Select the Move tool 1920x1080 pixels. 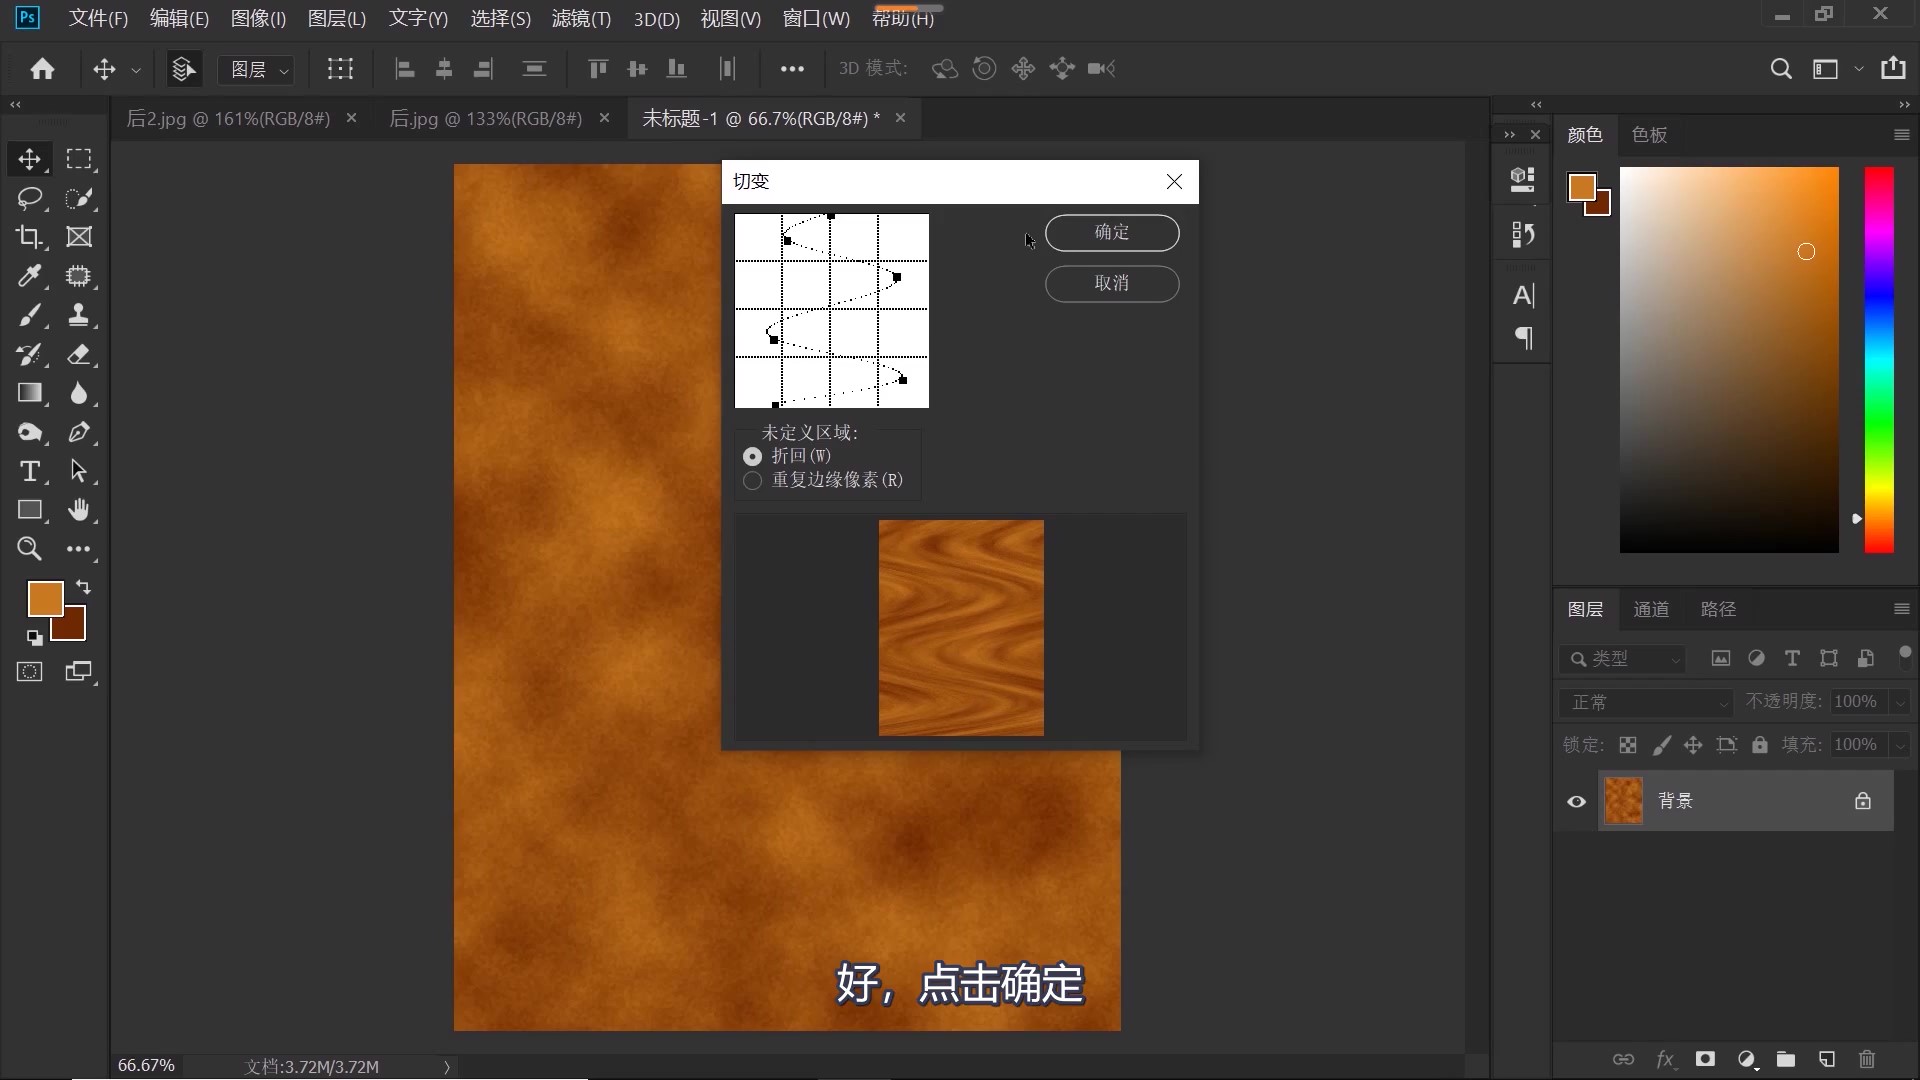point(30,159)
